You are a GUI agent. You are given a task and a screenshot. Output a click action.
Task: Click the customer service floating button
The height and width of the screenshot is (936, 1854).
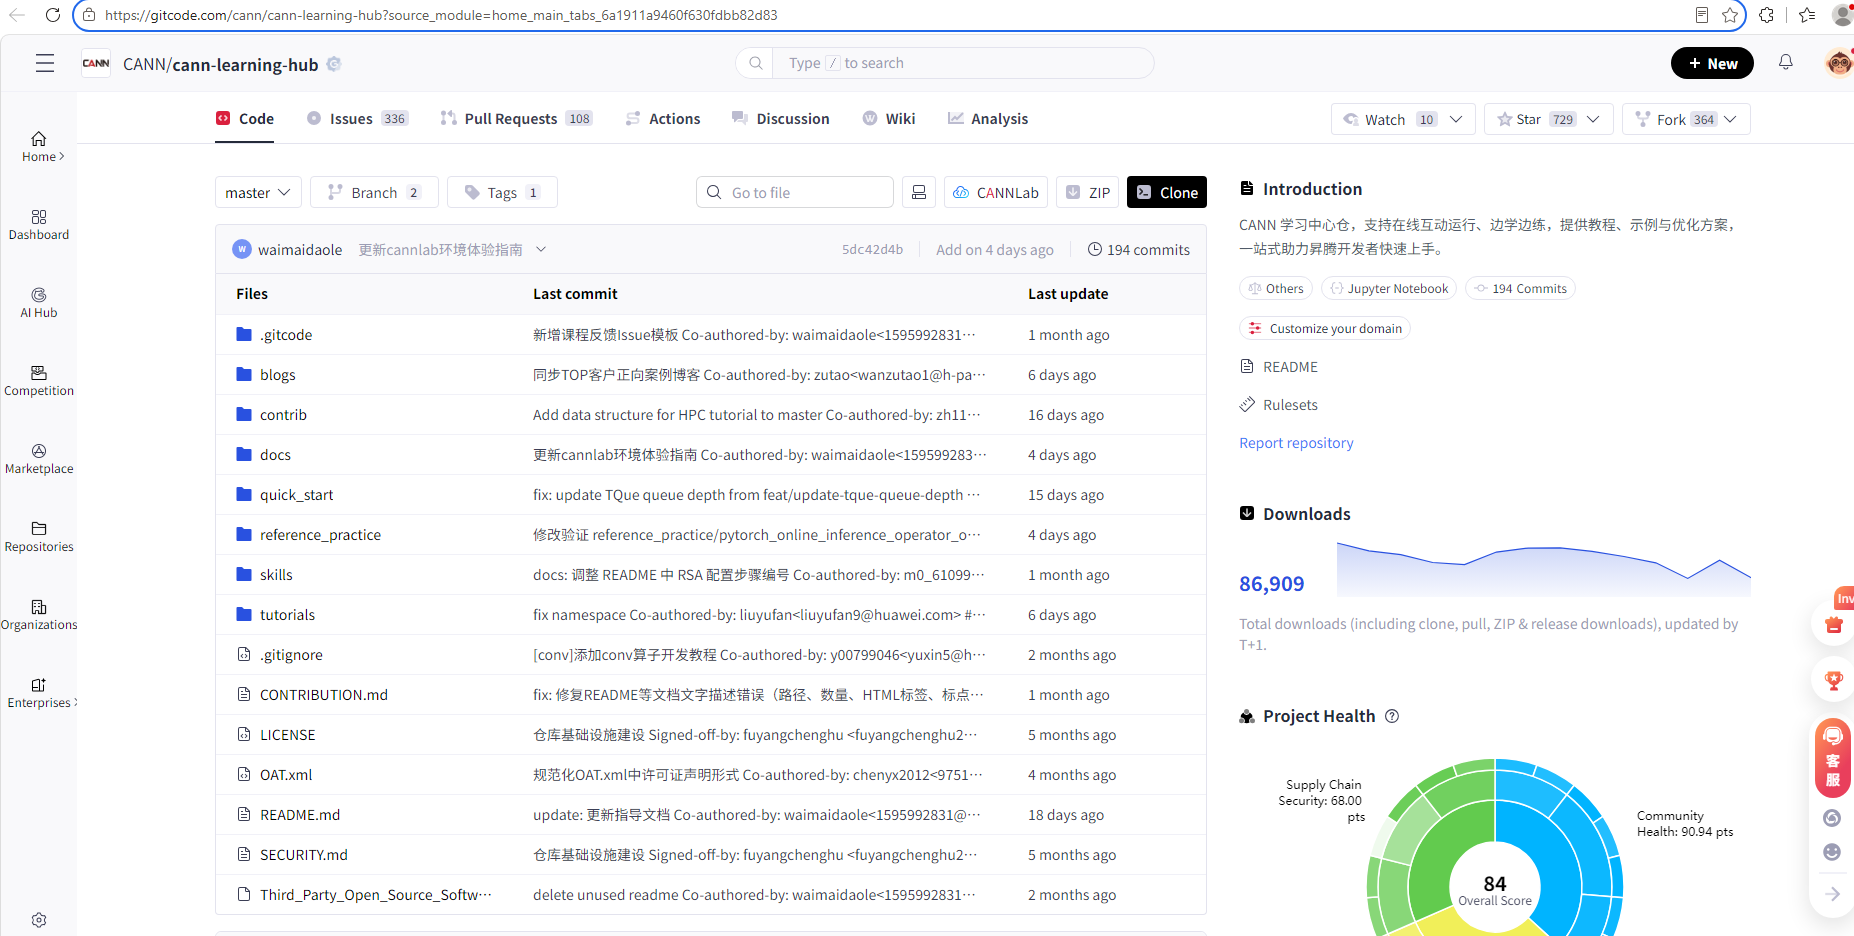pos(1833,758)
